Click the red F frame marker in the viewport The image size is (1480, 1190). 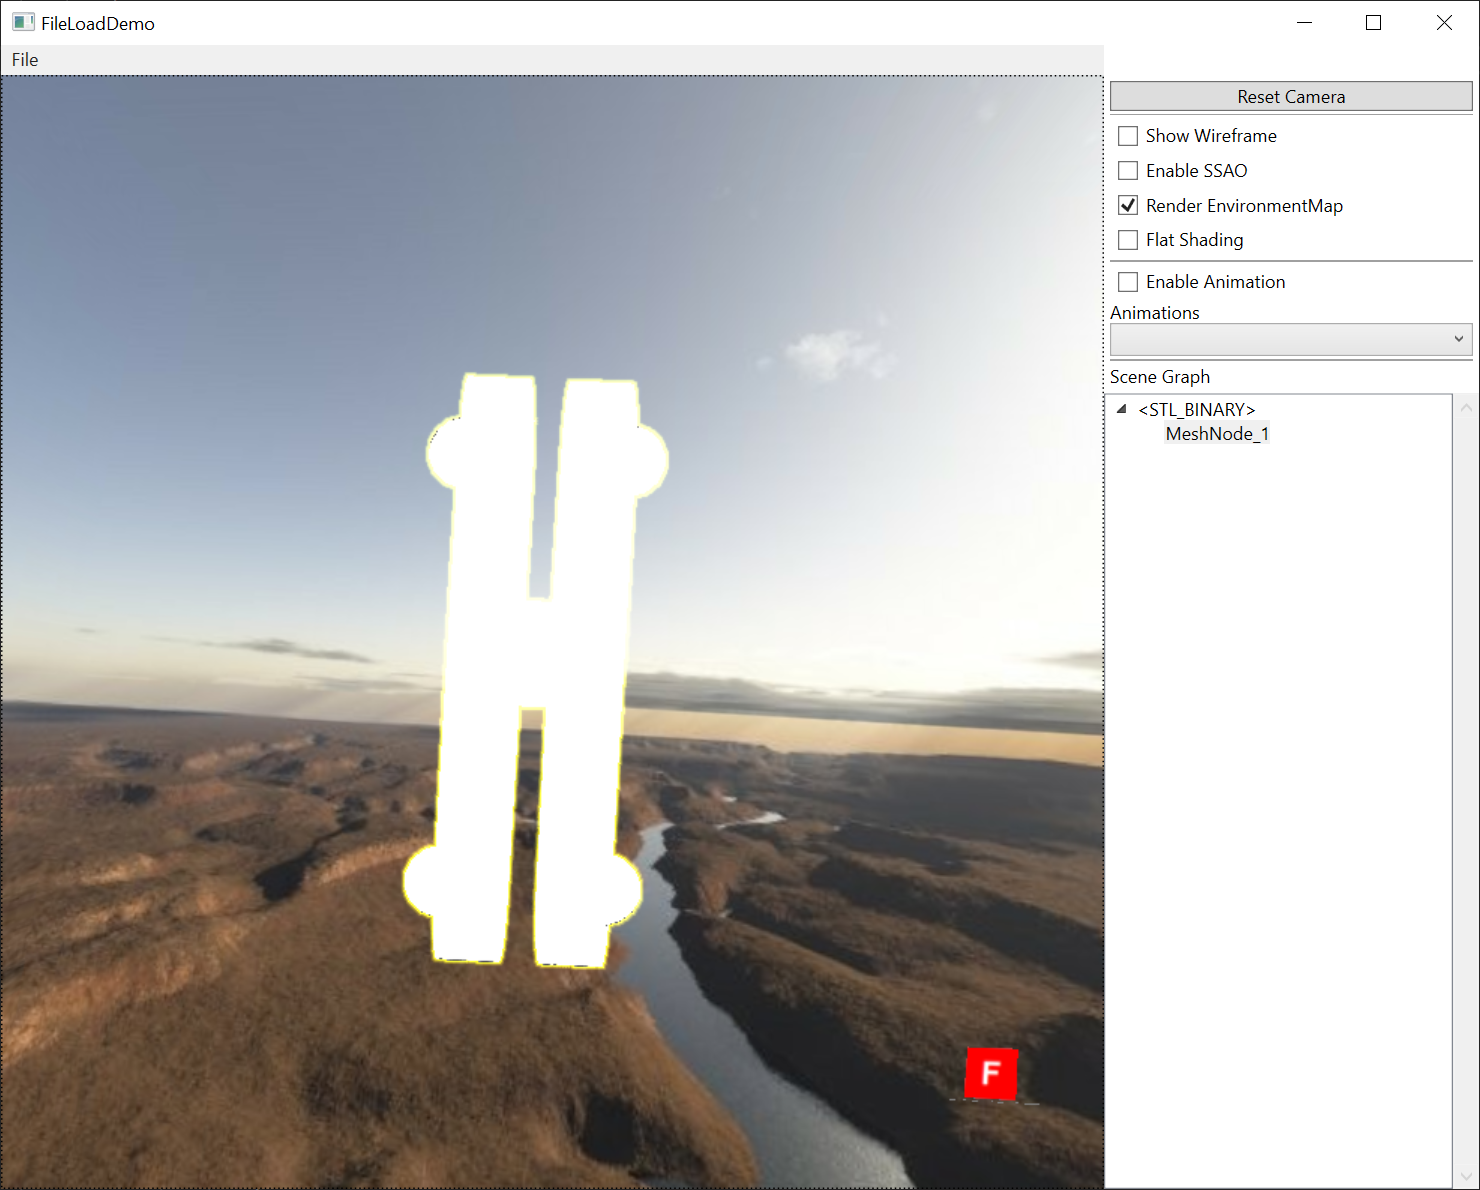pos(991,1074)
